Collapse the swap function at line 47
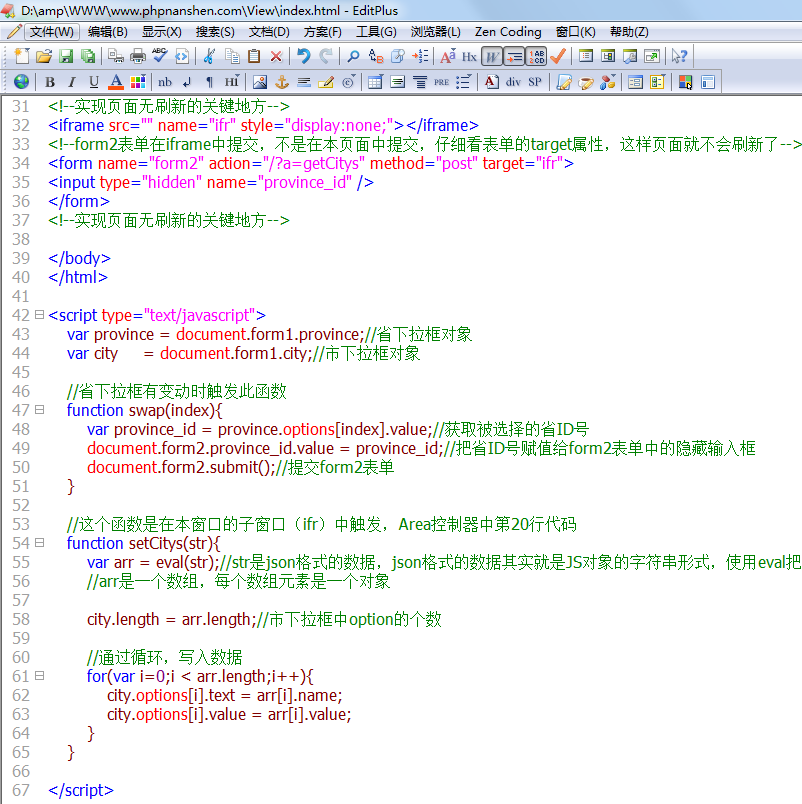This screenshot has height=804, width=802. coord(39,409)
